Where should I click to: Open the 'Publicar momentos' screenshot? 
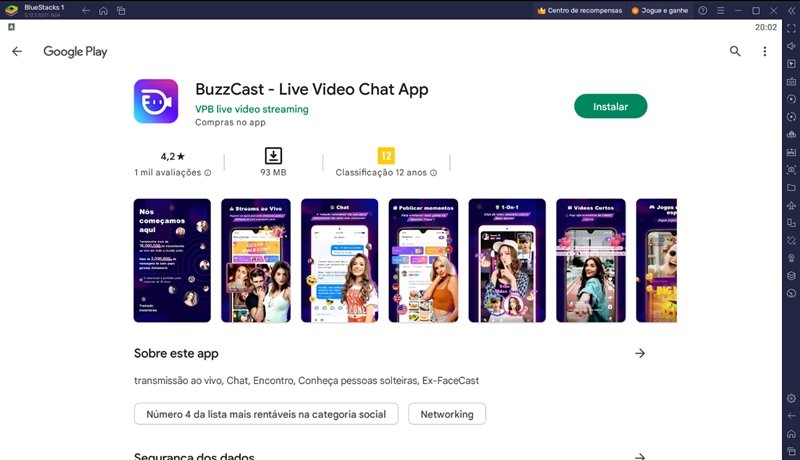pyautogui.click(x=423, y=261)
